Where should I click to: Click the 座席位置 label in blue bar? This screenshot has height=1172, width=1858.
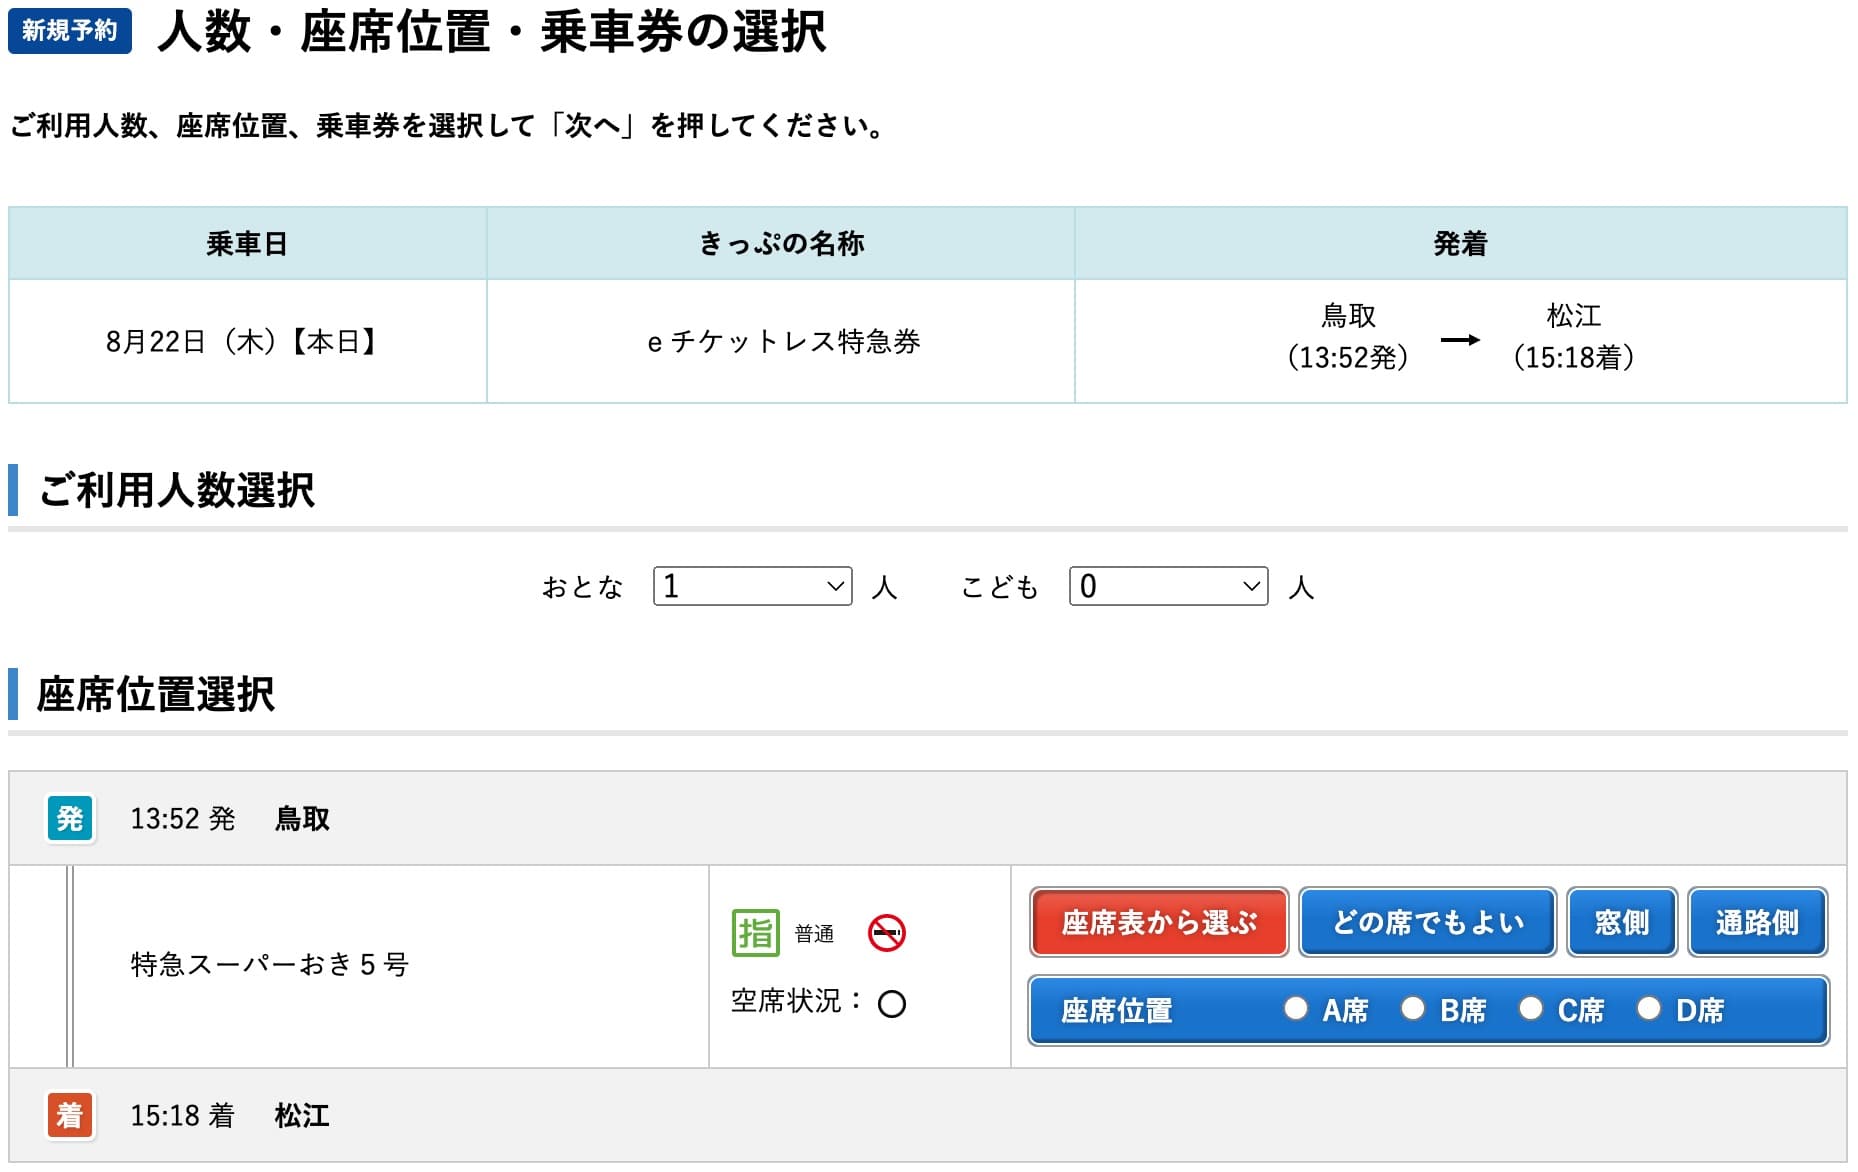(x=1117, y=1011)
